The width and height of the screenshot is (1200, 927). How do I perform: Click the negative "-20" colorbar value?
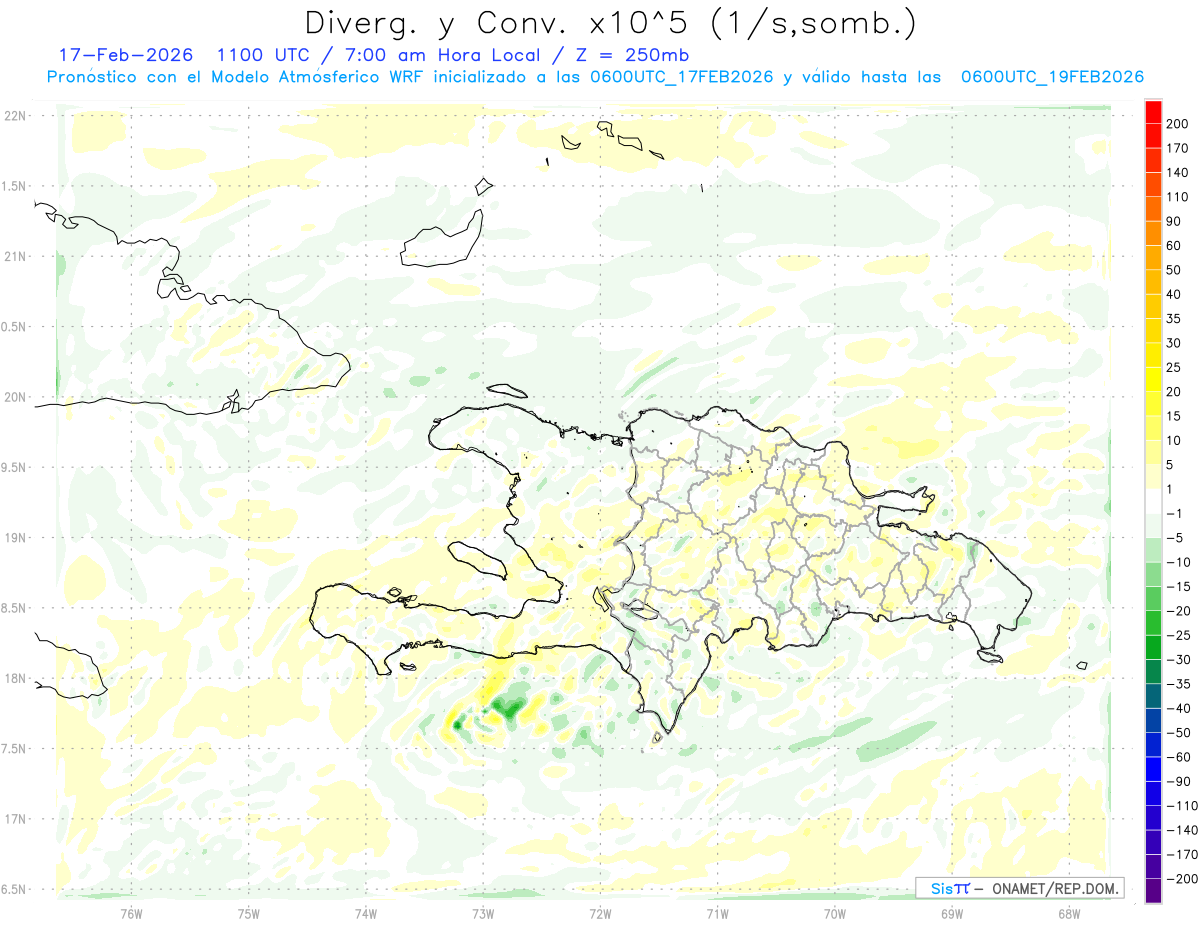pos(1178,611)
